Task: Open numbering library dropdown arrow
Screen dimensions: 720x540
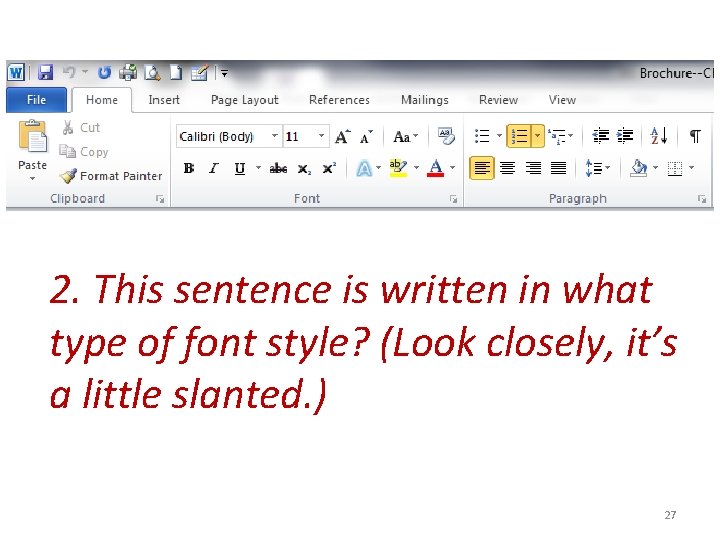Action: pos(538,136)
